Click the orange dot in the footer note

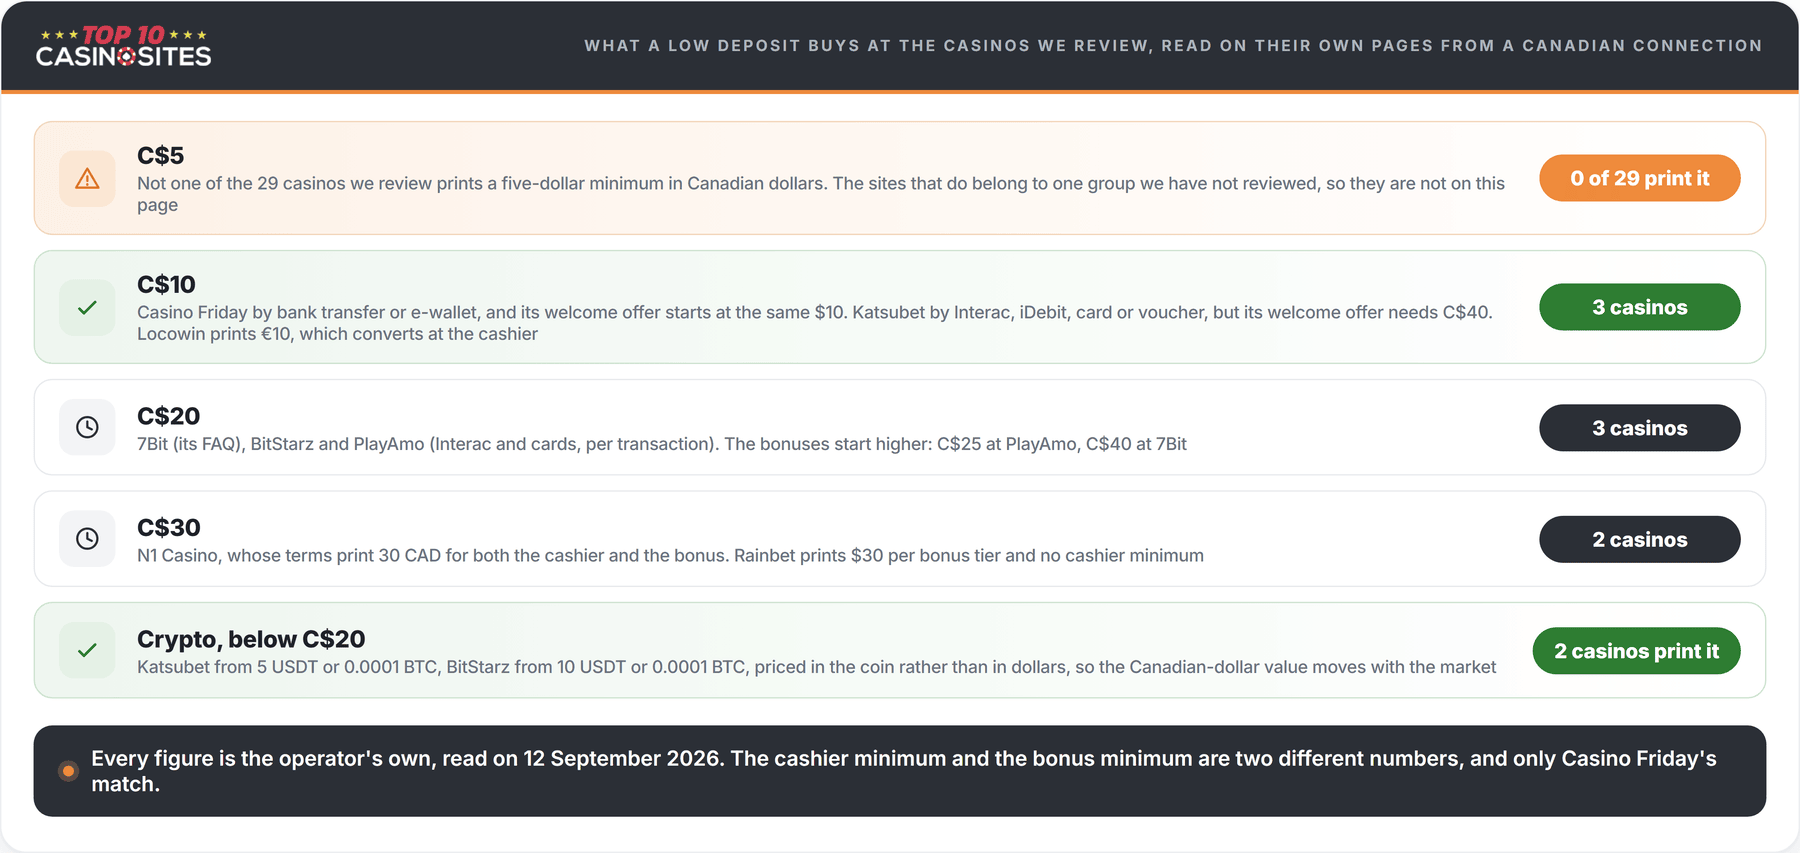pos(68,771)
